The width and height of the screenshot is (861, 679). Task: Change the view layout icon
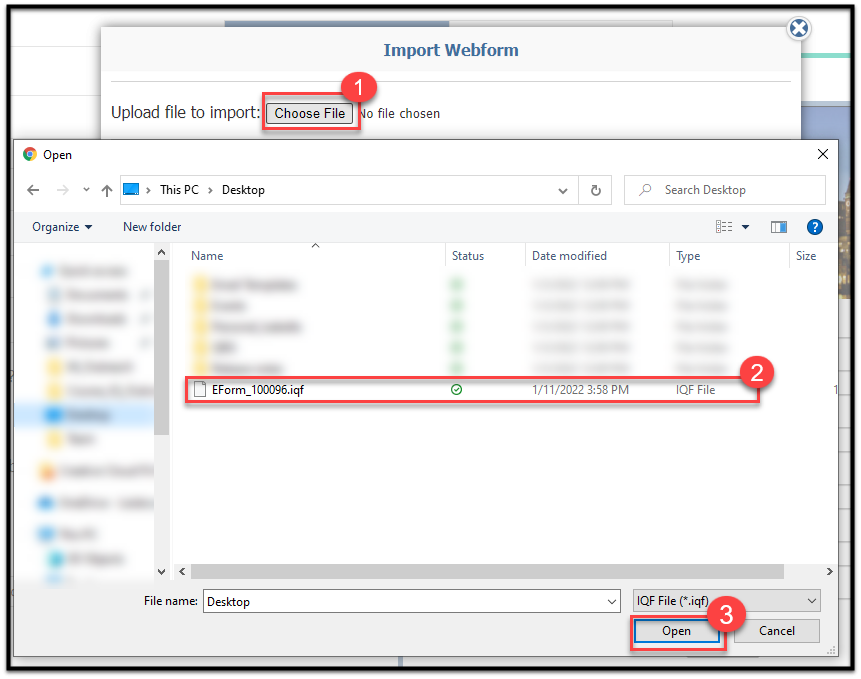point(724,227)
